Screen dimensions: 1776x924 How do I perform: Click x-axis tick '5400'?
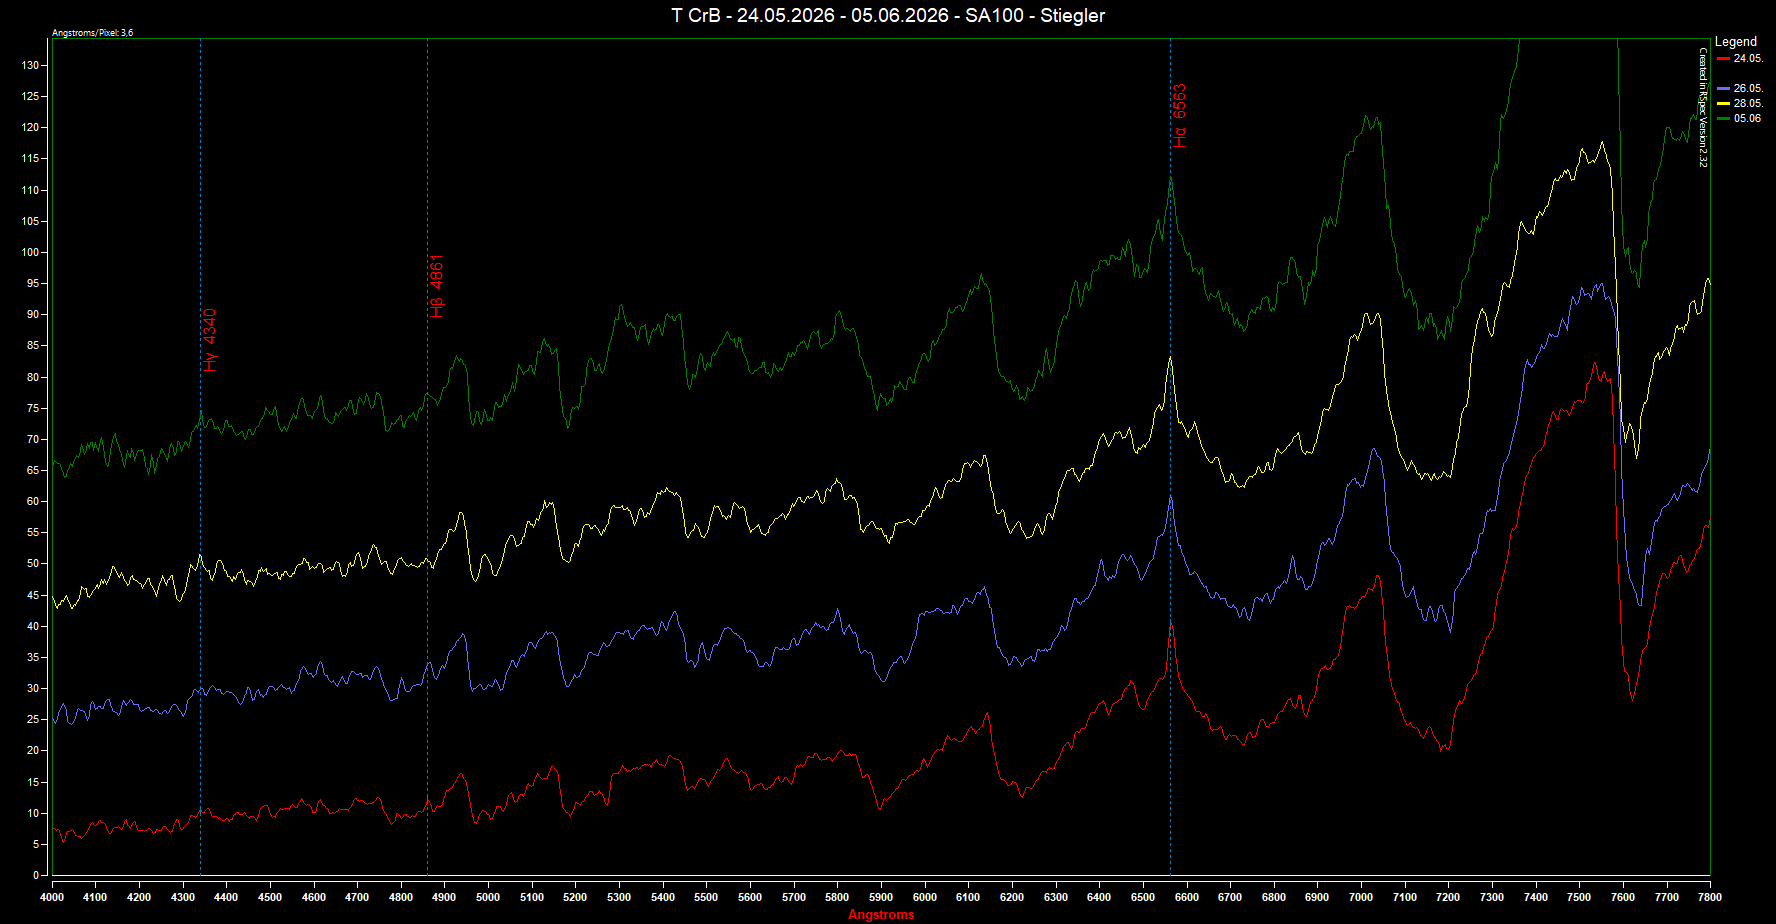(x=663, y=897)
